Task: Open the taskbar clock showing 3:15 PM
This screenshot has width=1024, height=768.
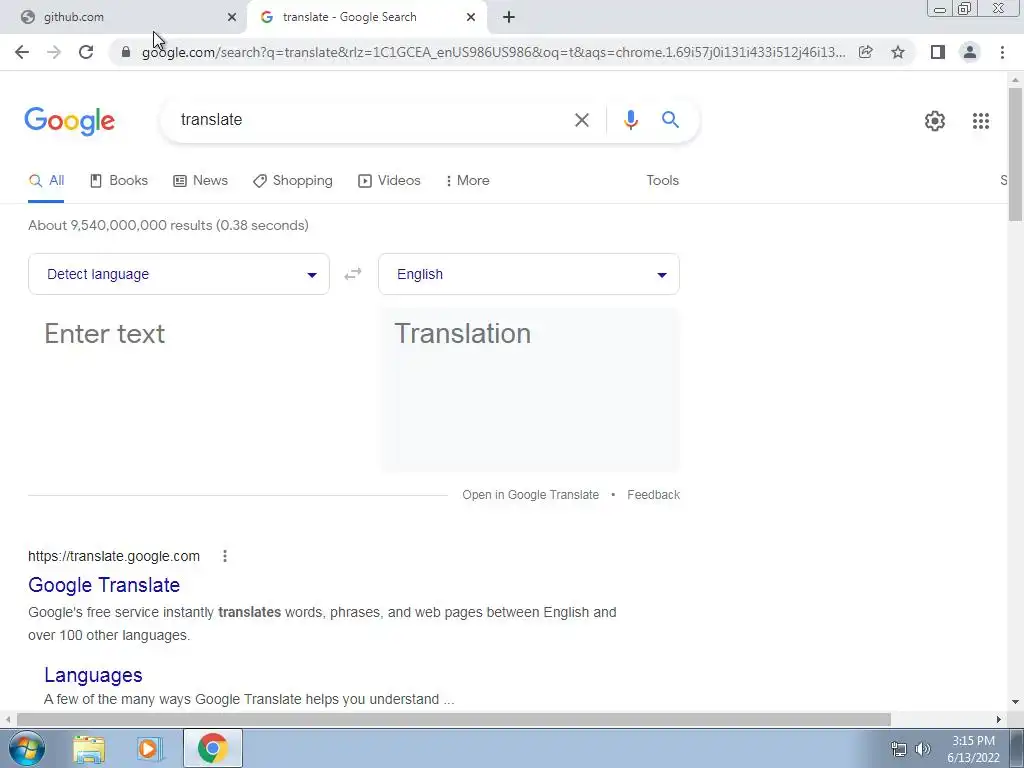Action: click(x=973, y=749)
